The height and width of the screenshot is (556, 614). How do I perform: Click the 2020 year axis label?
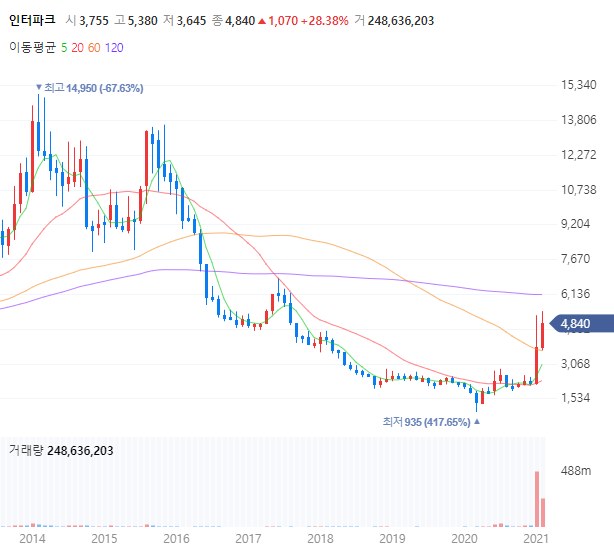464,539
